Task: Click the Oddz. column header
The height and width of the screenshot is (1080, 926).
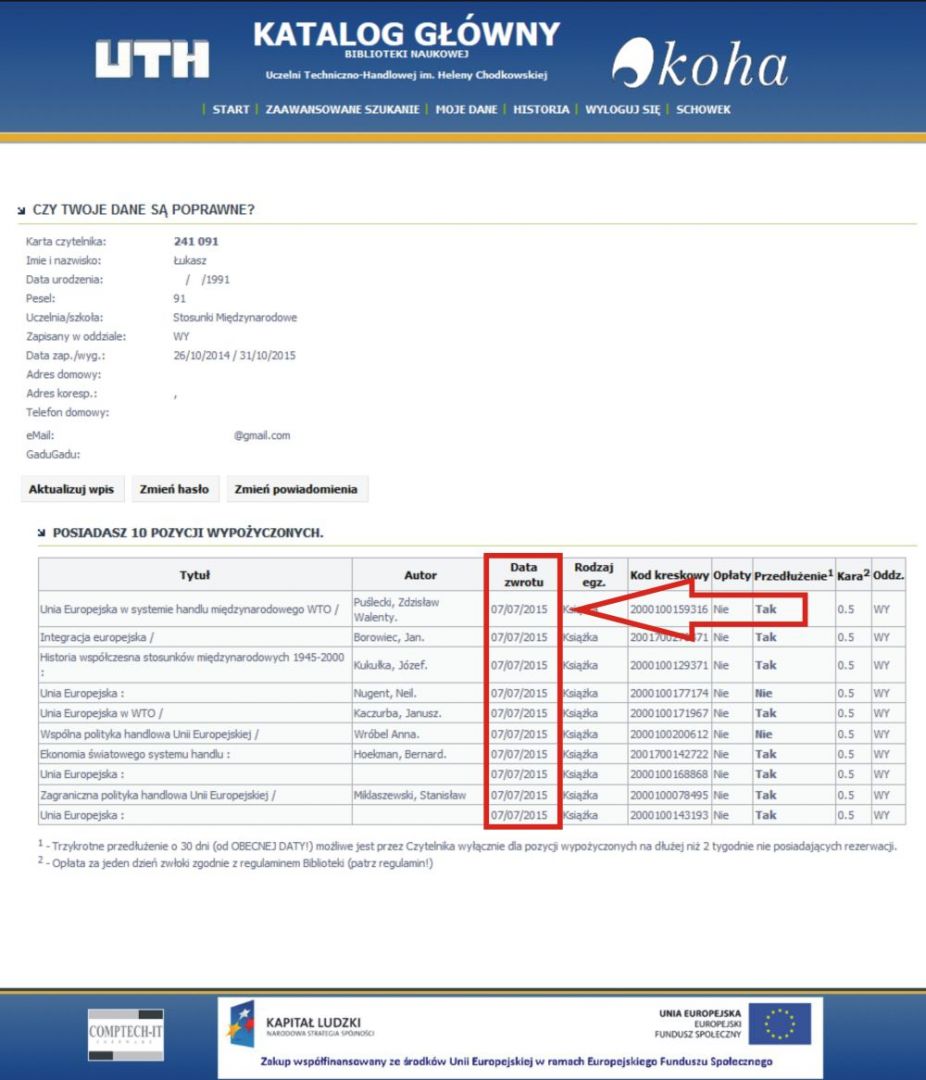Action: coord(888,574)
